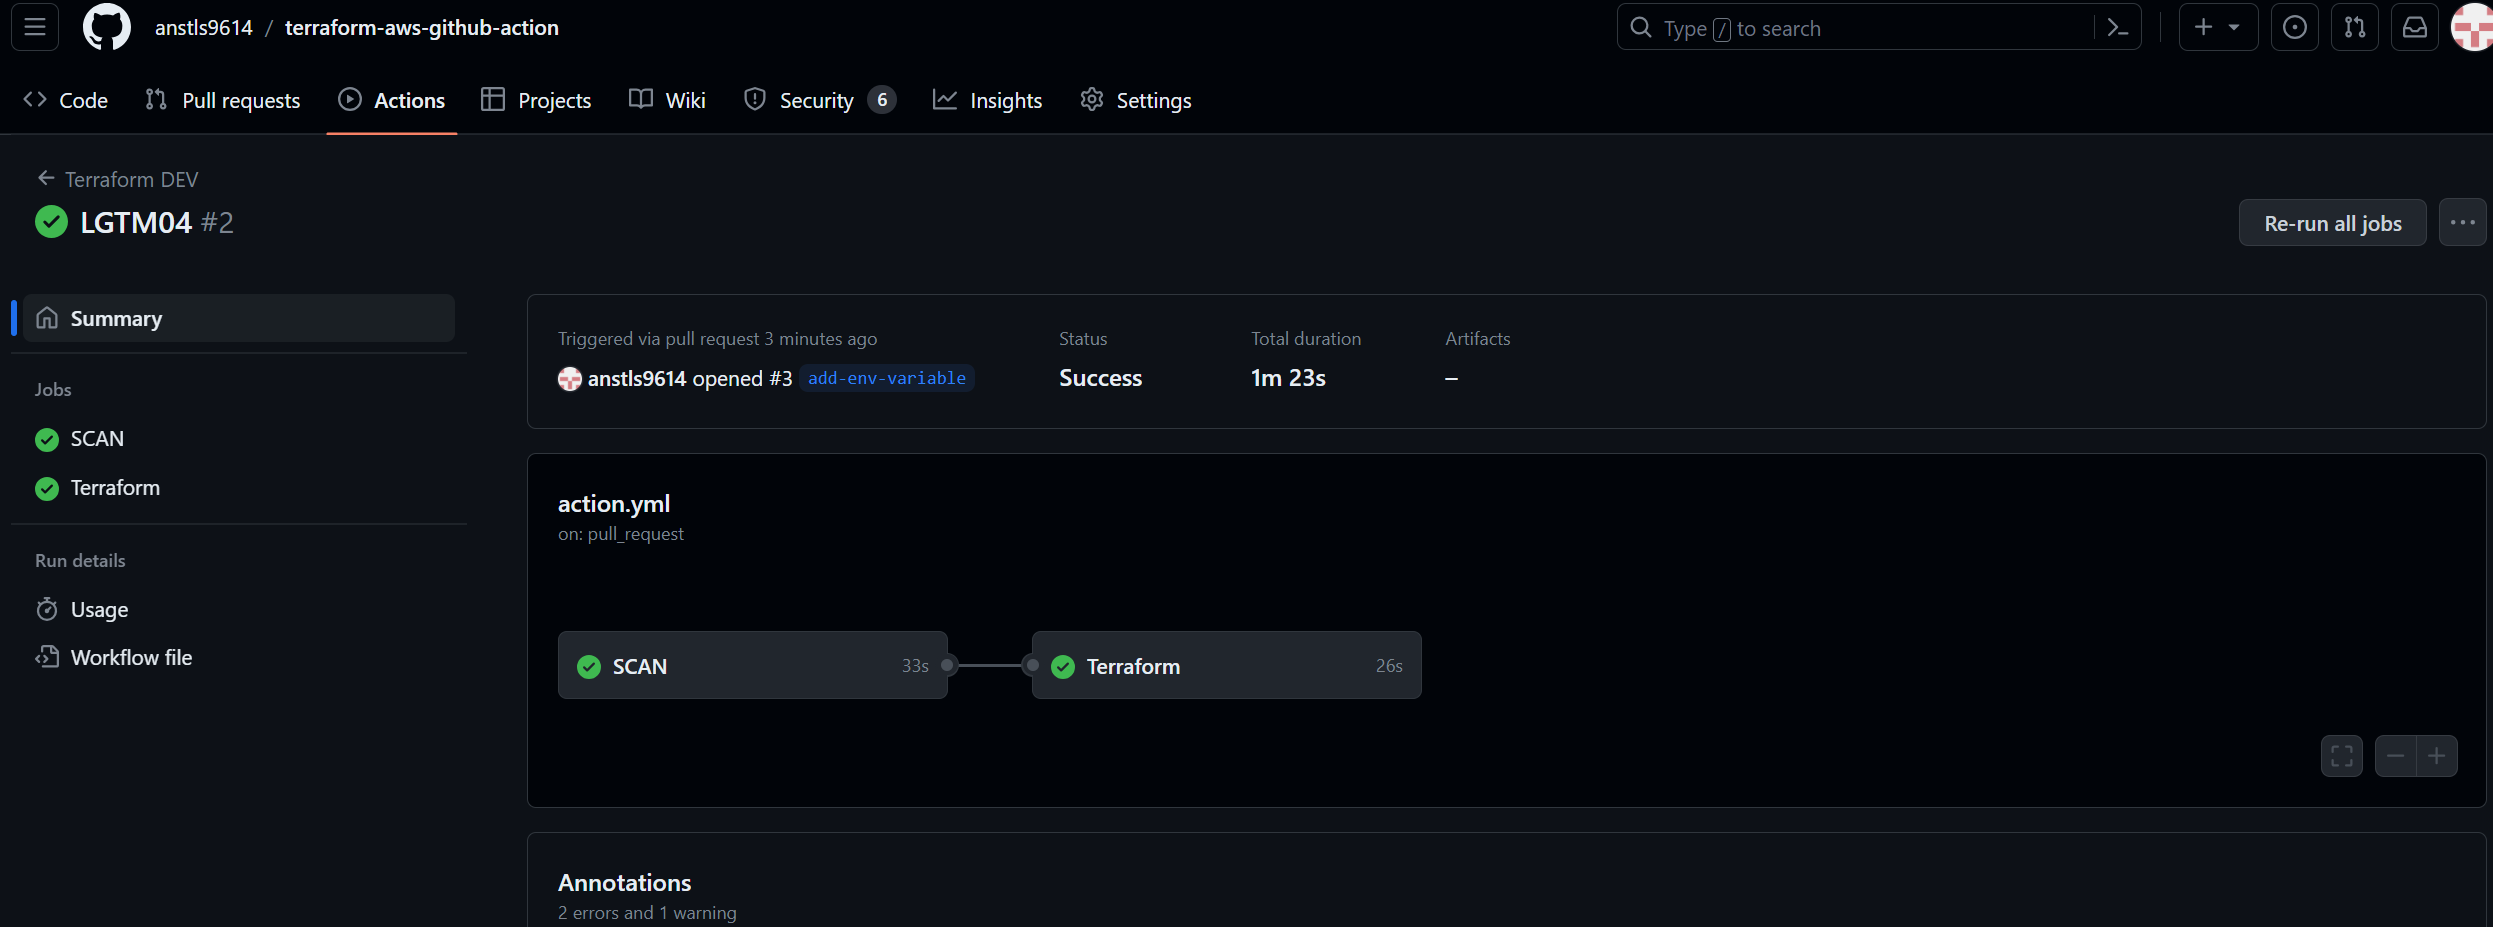Switch to the Code tab
2493x927 pixels.
[x=65, y=100]
